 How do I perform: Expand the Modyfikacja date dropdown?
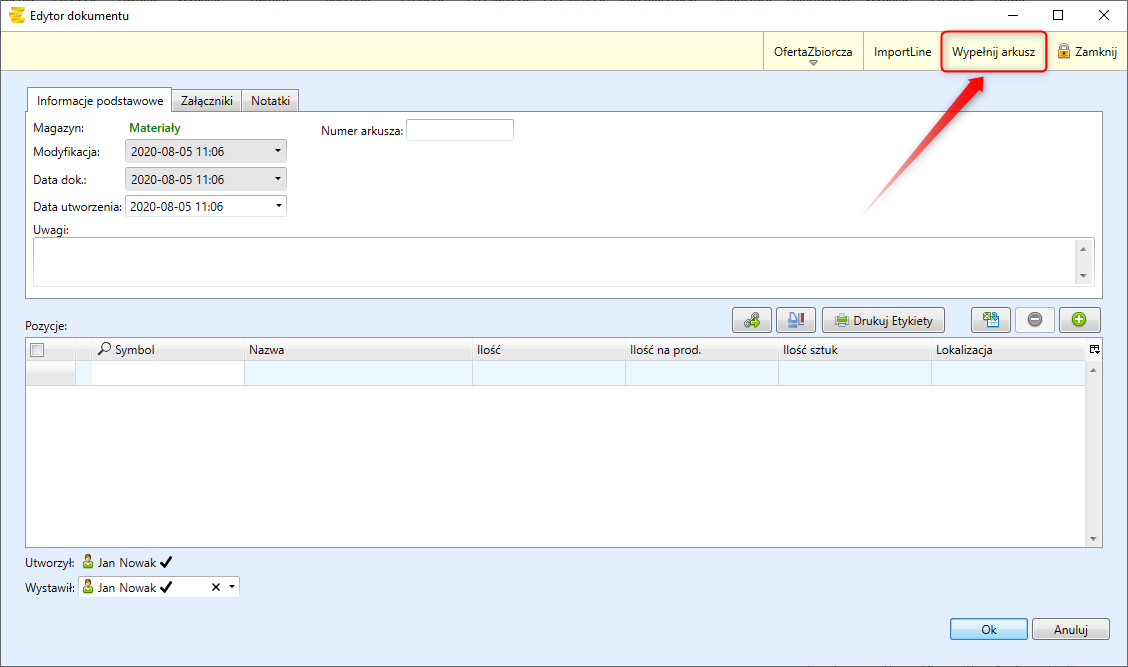pyautogui.click(x=277, y=152)
